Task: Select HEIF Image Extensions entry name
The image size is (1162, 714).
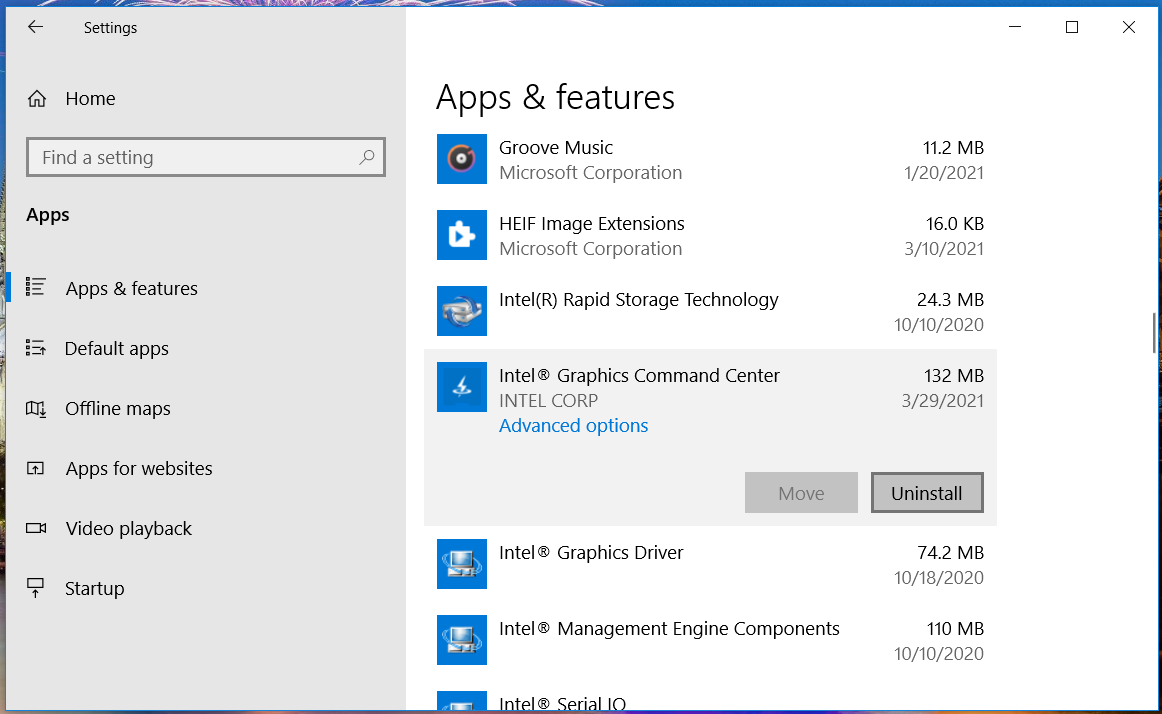Action: pyautogui.click(x=591, y=224)
